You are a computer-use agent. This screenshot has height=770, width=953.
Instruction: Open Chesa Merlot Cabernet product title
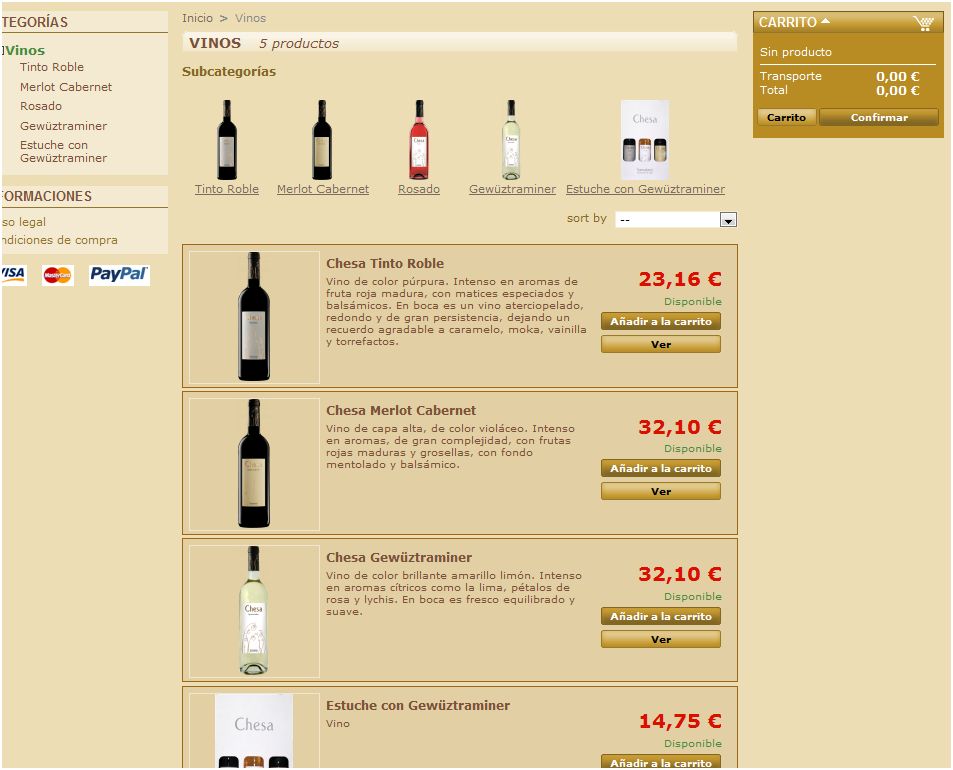401,411
